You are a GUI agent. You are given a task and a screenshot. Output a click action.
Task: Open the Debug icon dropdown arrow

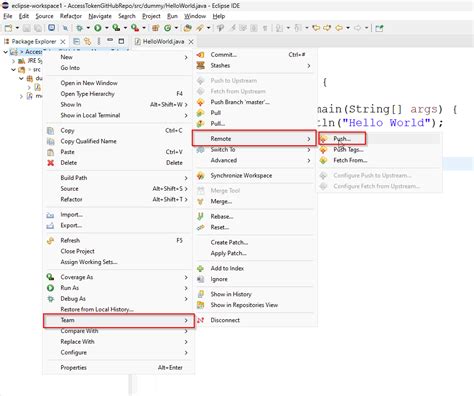coord(88,28)
